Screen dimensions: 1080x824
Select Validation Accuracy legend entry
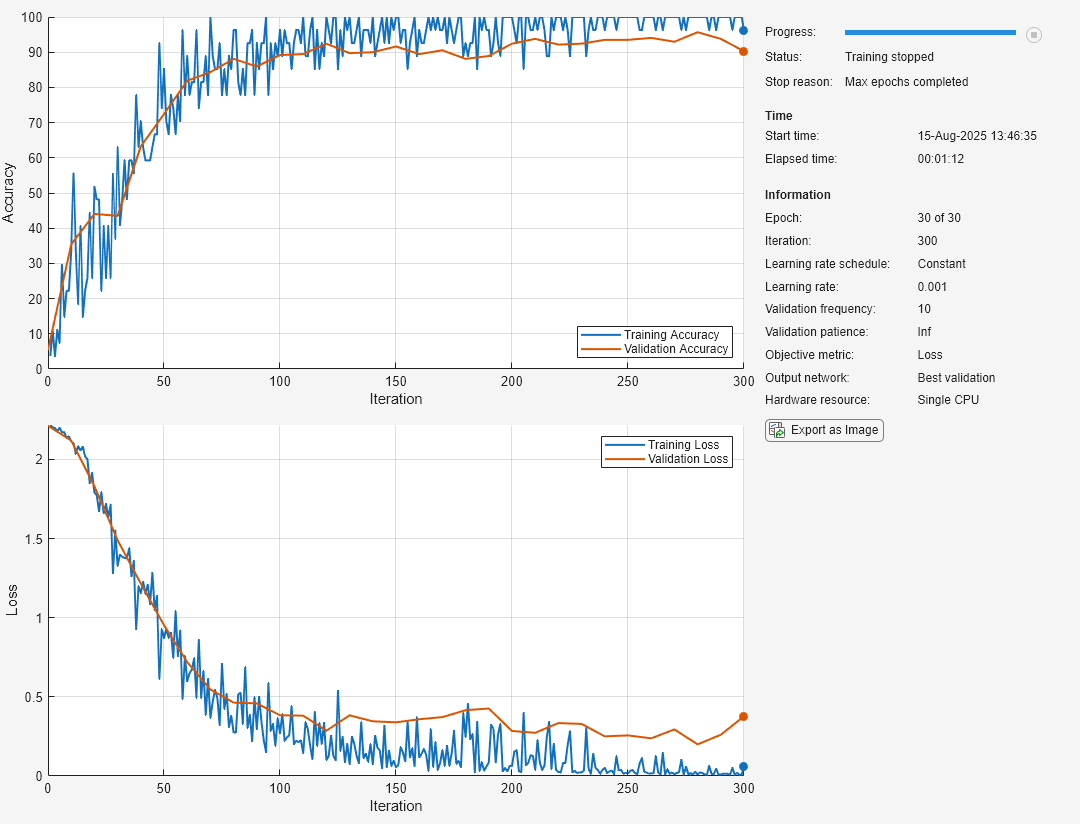point(675,349)
